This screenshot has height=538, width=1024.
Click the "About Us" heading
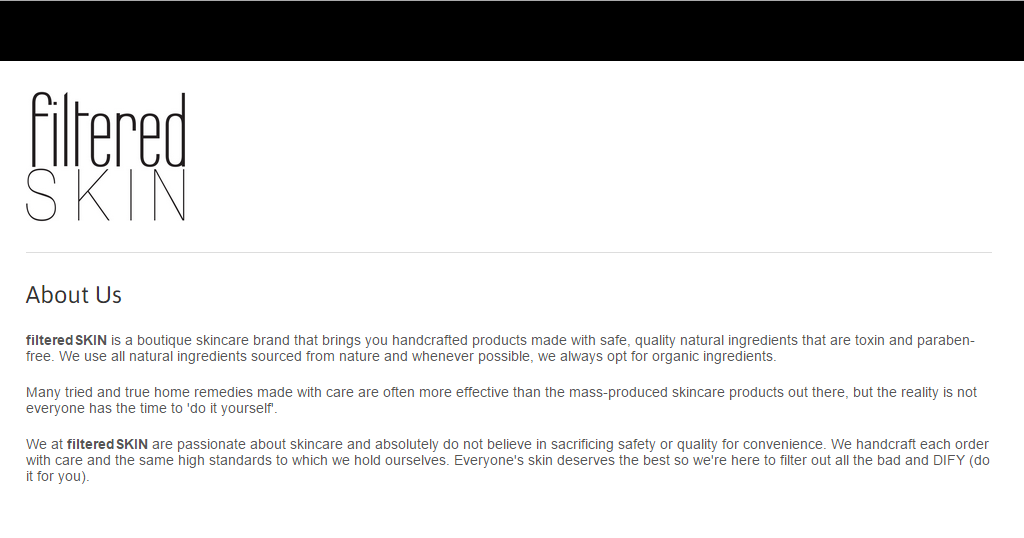[74, 295]
